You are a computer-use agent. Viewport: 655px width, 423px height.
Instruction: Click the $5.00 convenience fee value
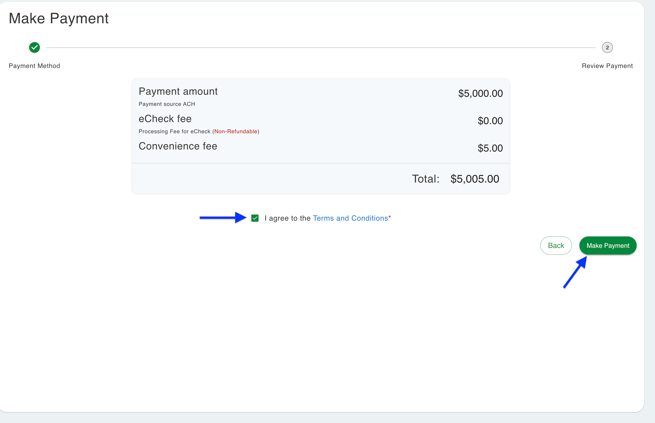click(x=490, y=148)
